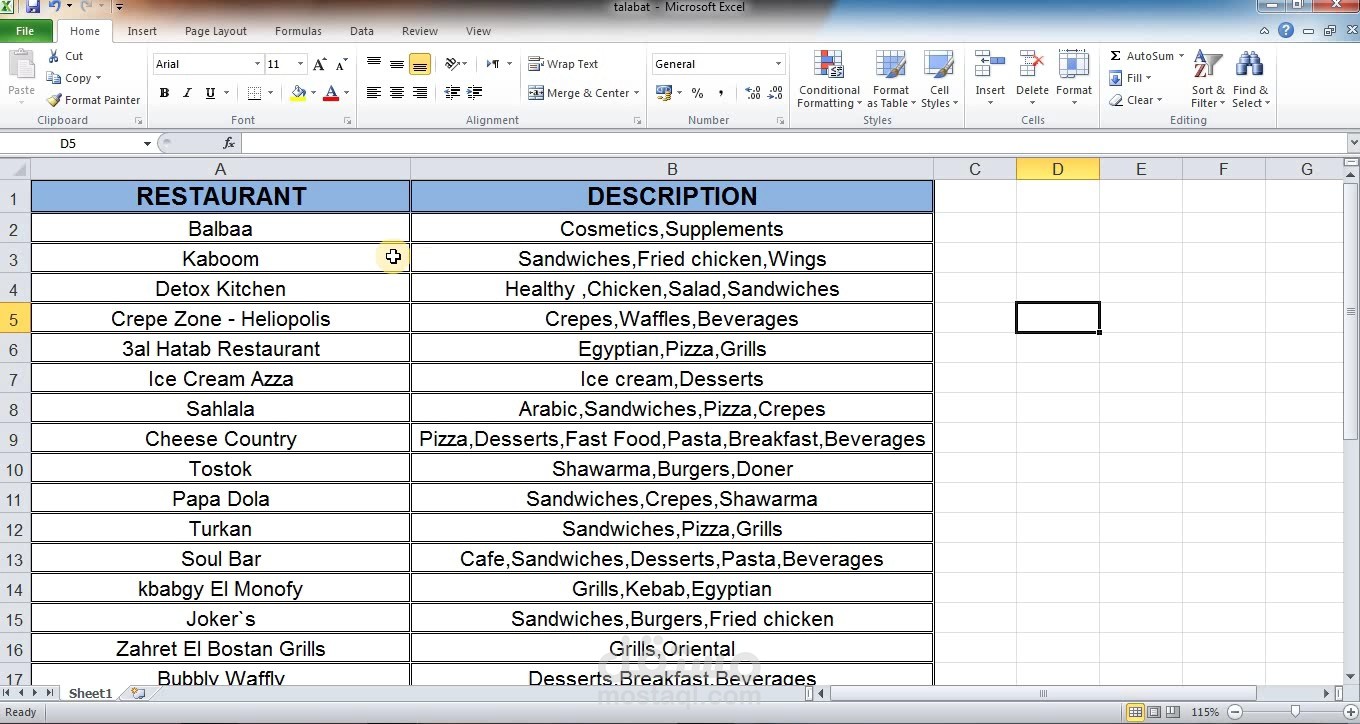The image size is (1360, 724).
Task: Click Accounting Number Format icon
Action: [663, 93]
